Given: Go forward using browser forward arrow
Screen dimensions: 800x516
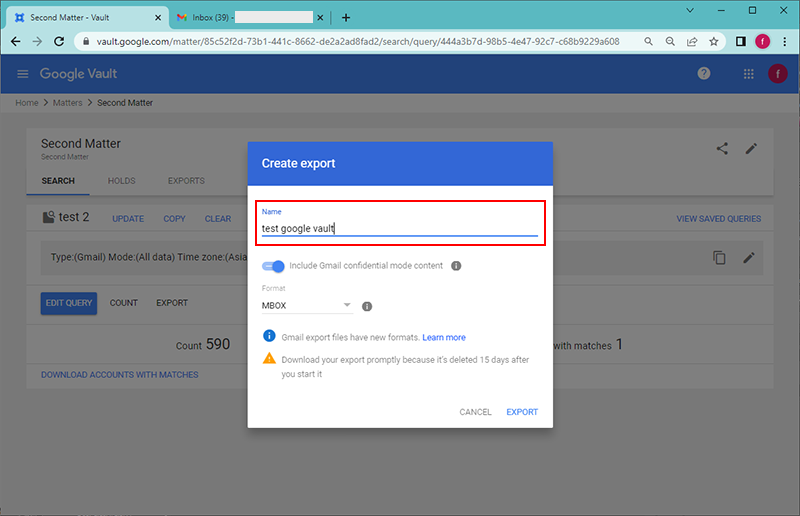Looking at the screenshot, I should click(37, 41).
